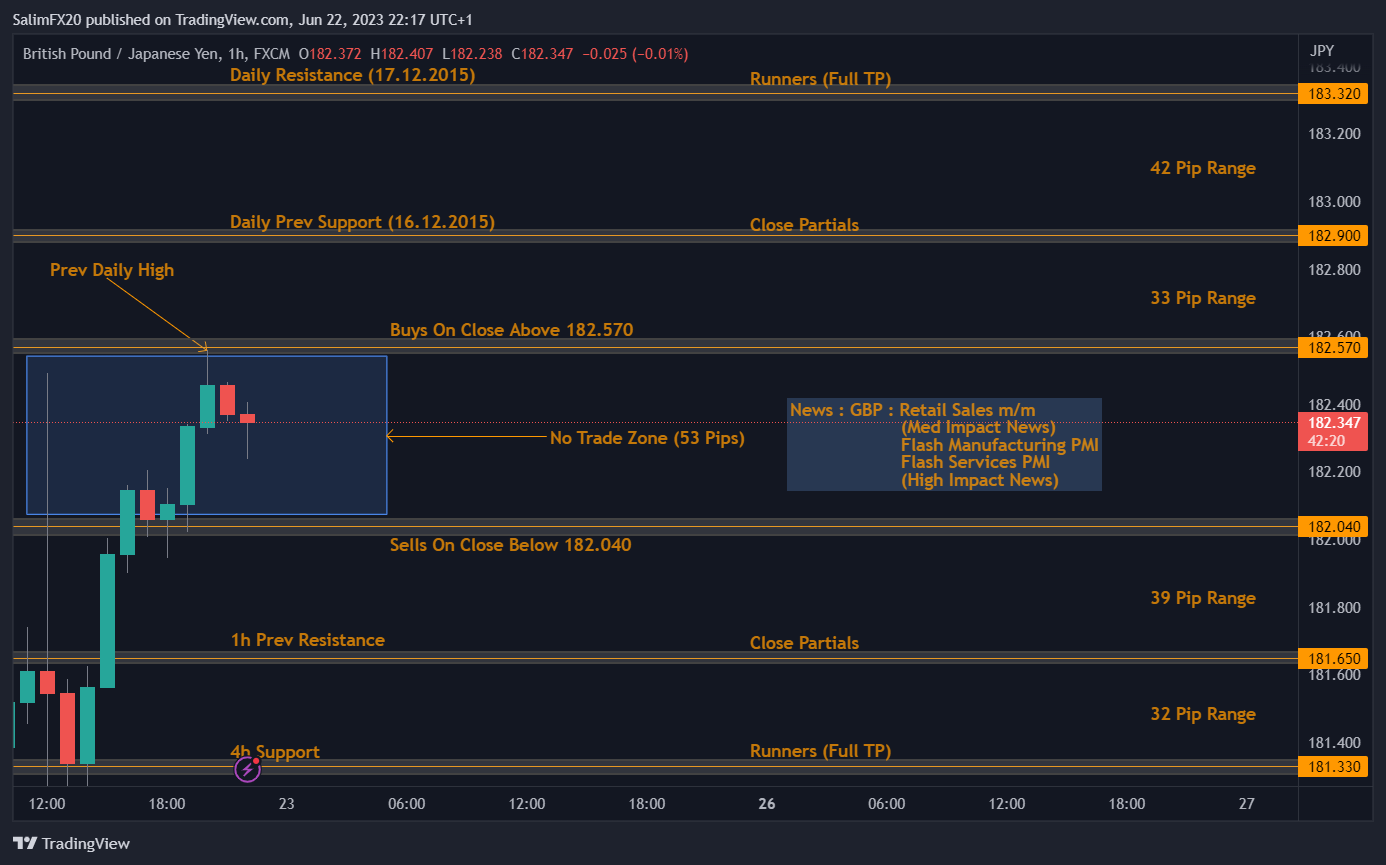Click the 181.650 price axis tag
Image resolution: width=1386 pixels, height=865 pixels.
[1331, 658]
